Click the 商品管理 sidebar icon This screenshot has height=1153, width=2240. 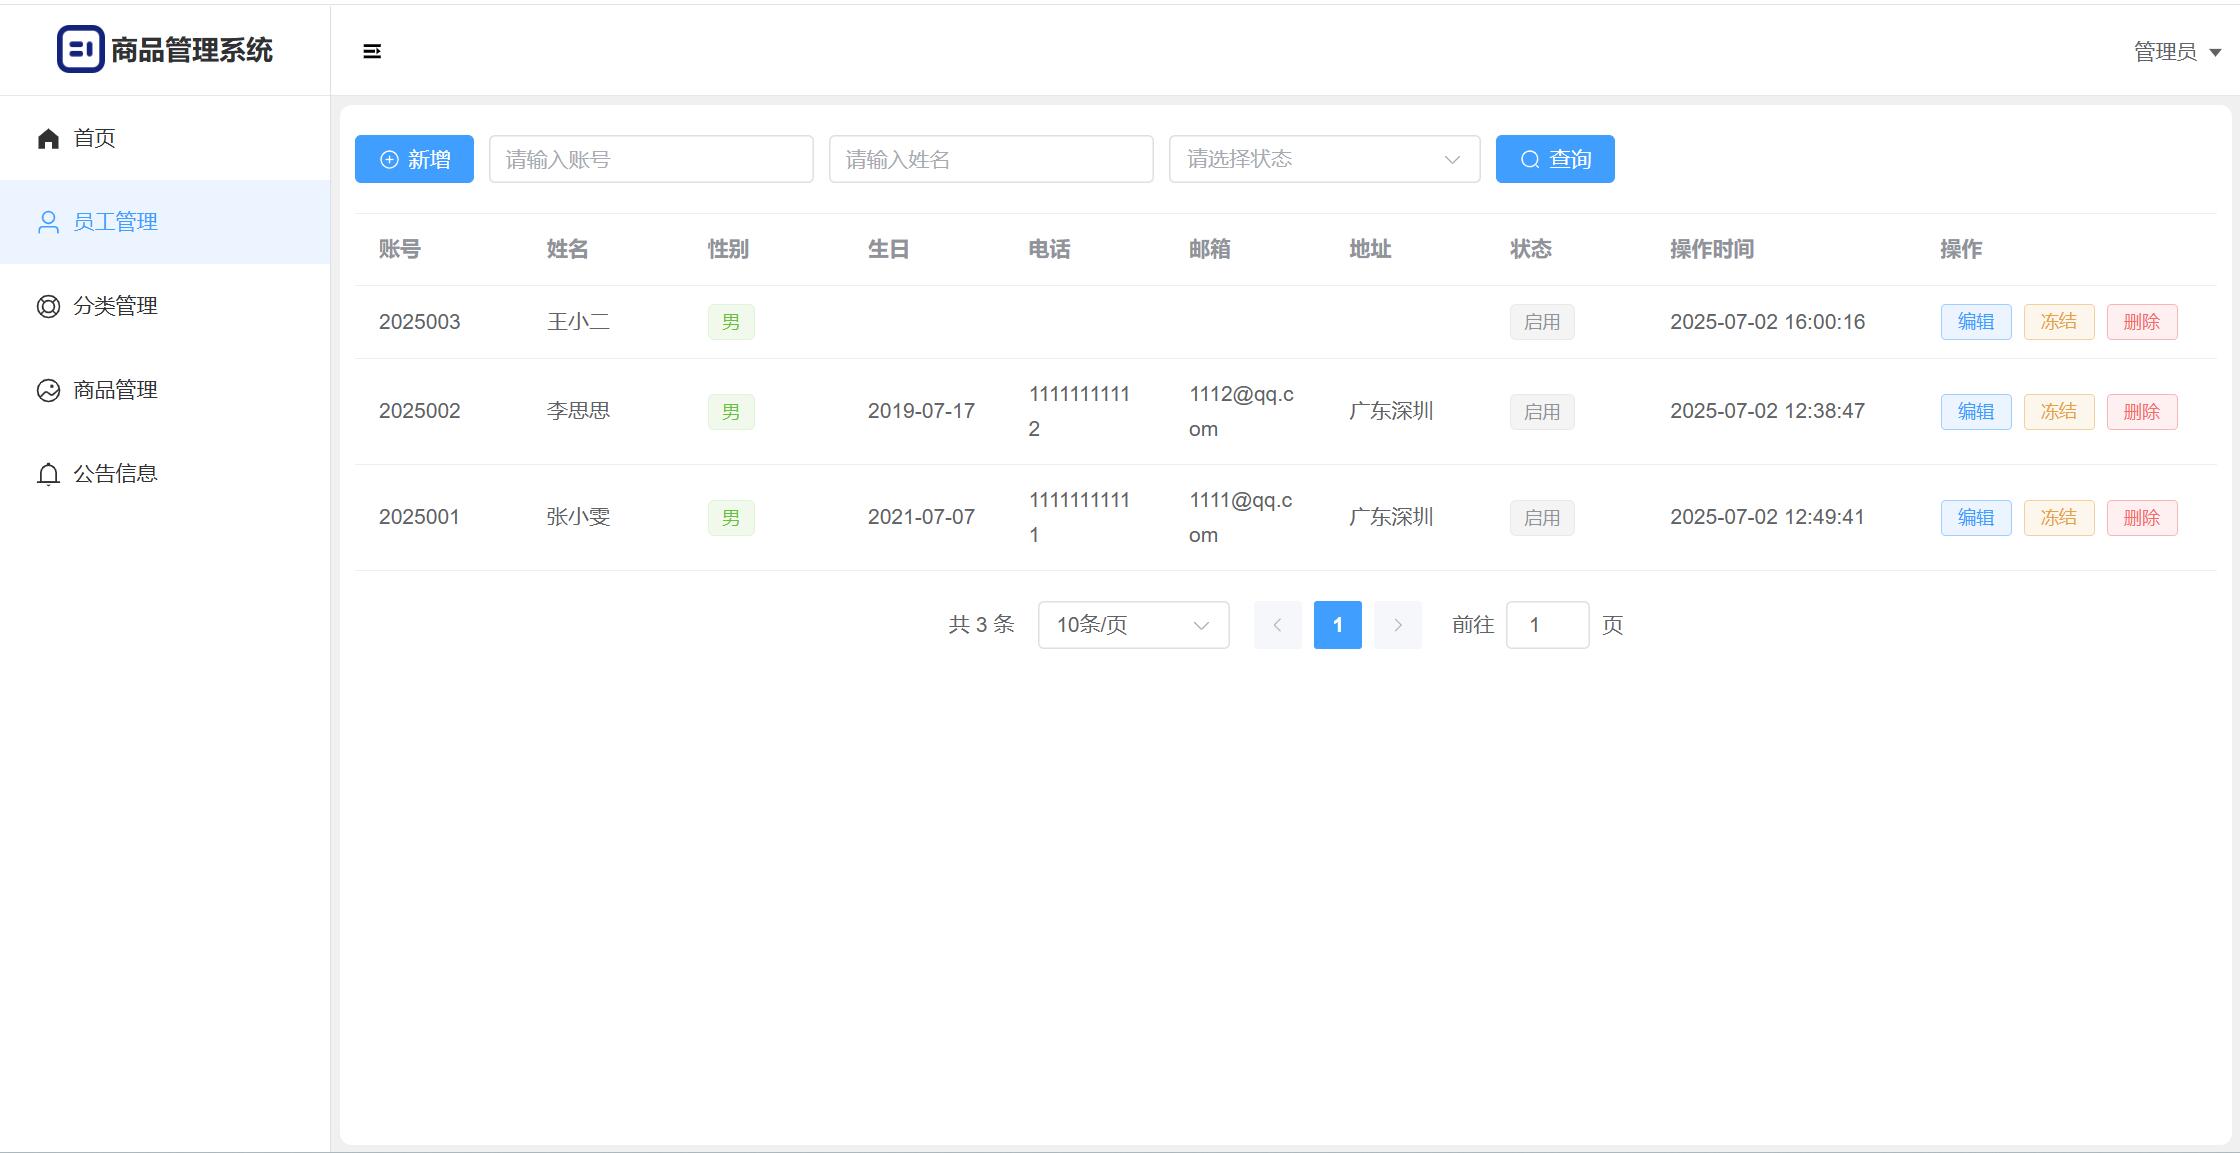tap(48, 390)
